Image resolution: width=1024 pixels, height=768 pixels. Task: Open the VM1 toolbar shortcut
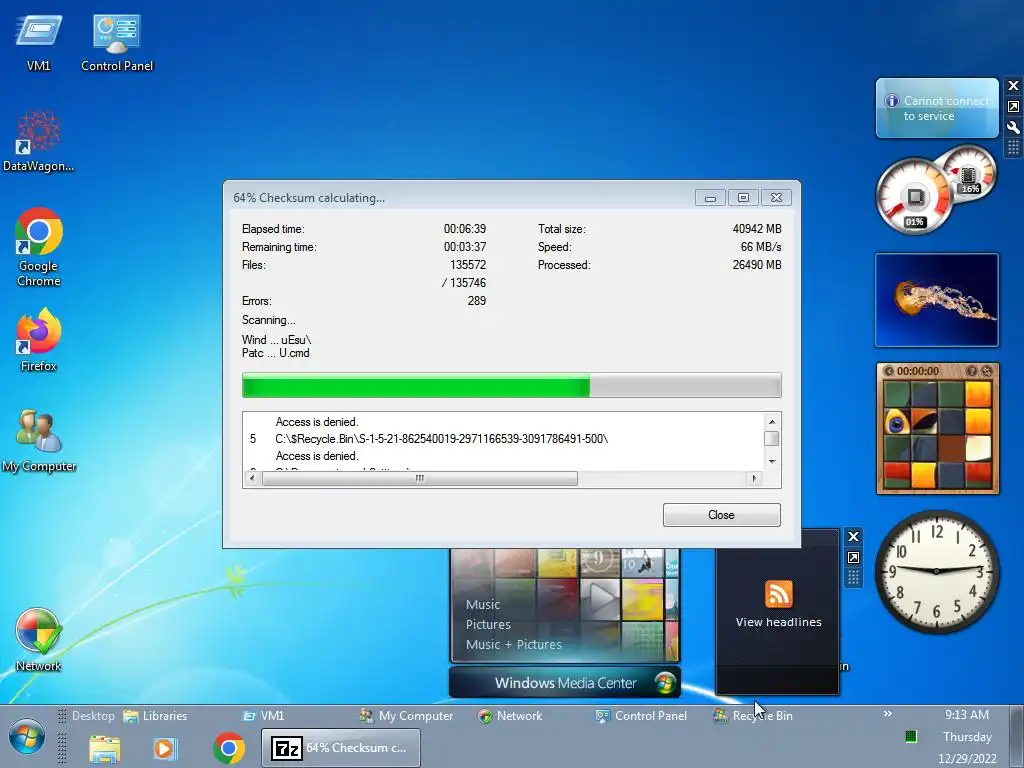pyautogui.click(x=263, y=716)
